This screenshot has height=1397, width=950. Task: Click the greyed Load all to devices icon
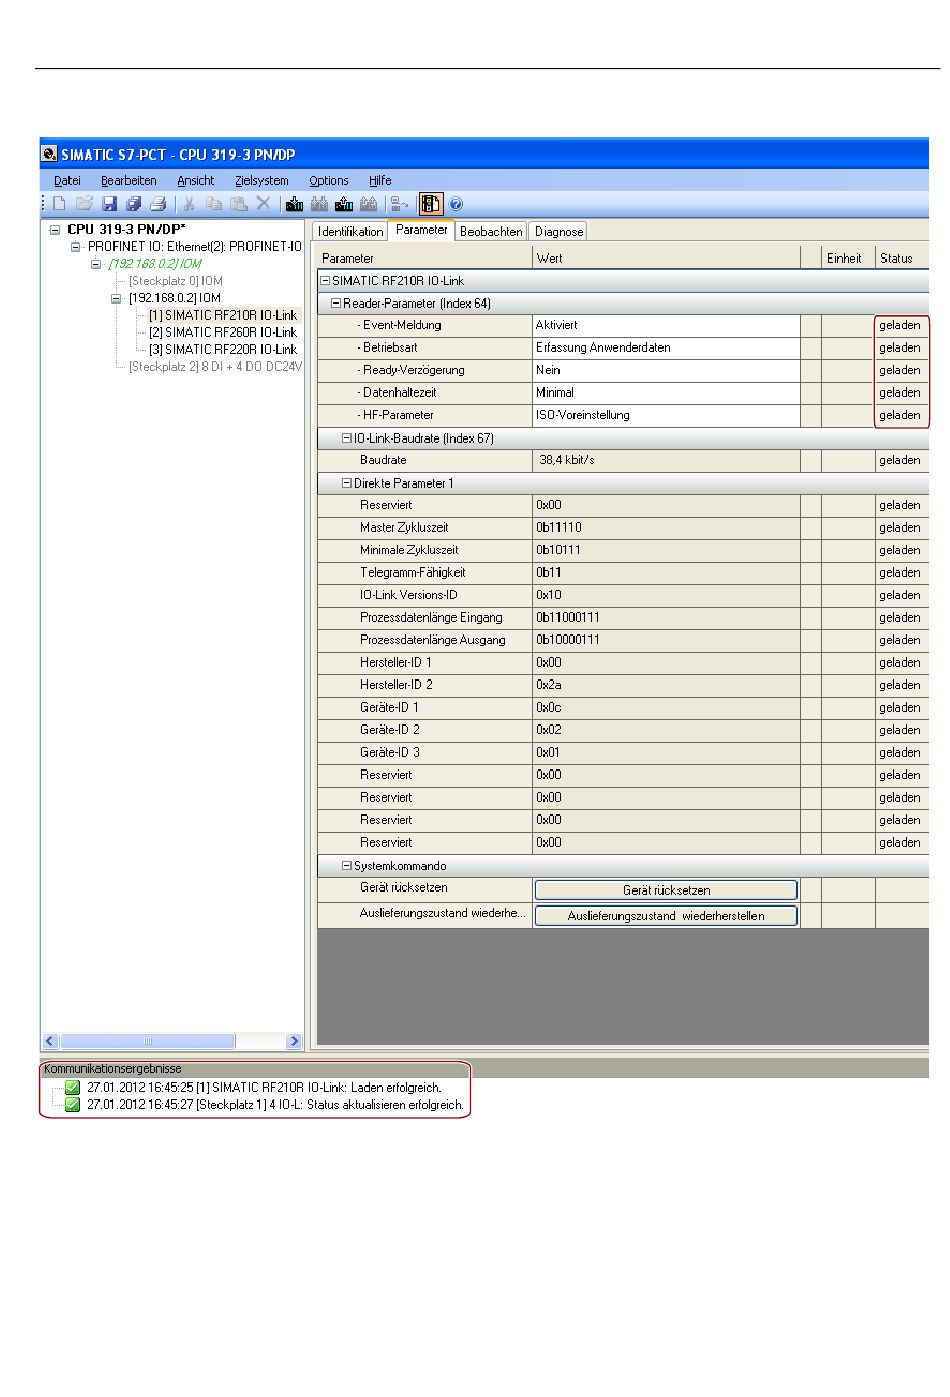pyautogui.click(x=319, y=204)
